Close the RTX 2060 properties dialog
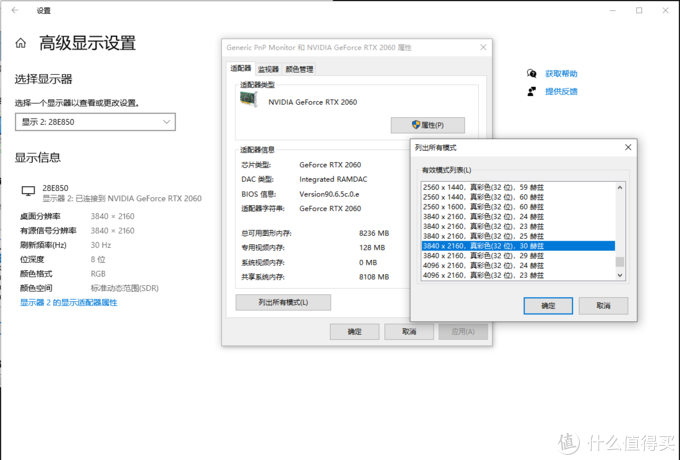 point(483,47)
